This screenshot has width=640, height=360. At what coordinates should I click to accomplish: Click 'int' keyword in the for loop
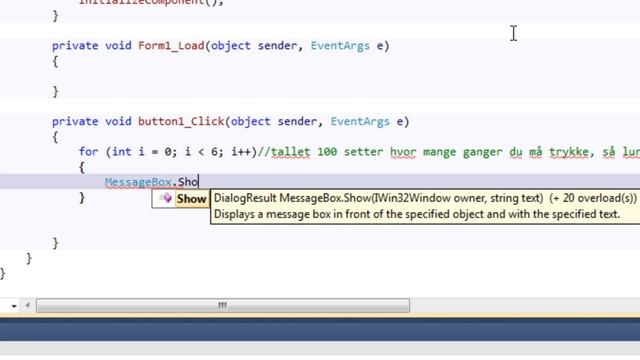122,152
